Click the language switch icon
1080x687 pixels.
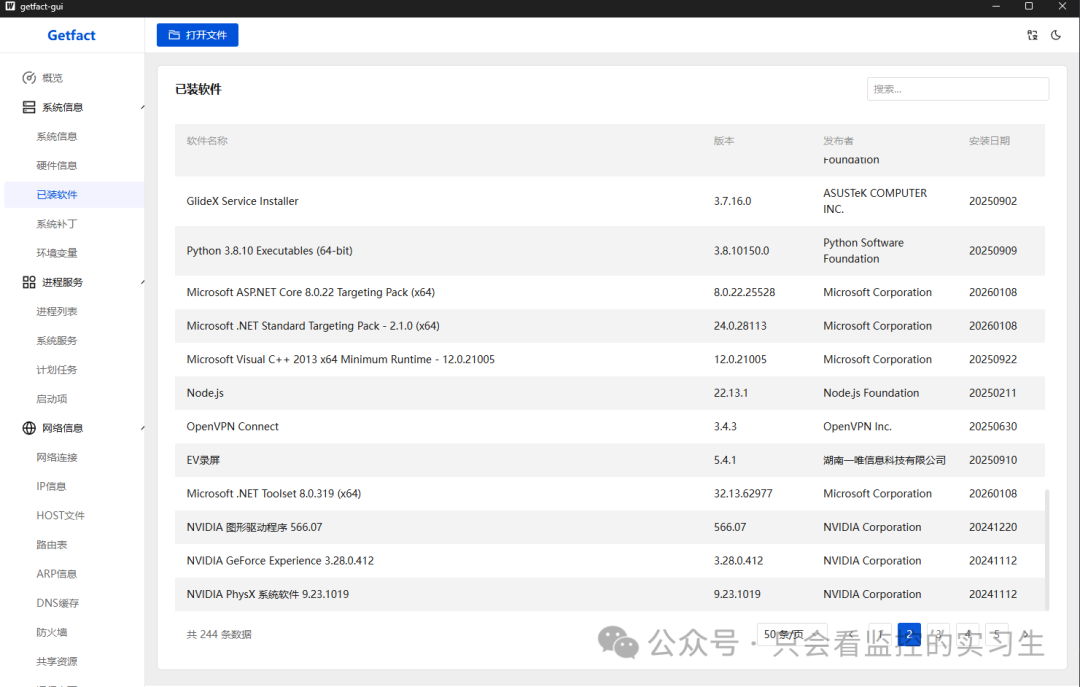[x=1032, y=35]
